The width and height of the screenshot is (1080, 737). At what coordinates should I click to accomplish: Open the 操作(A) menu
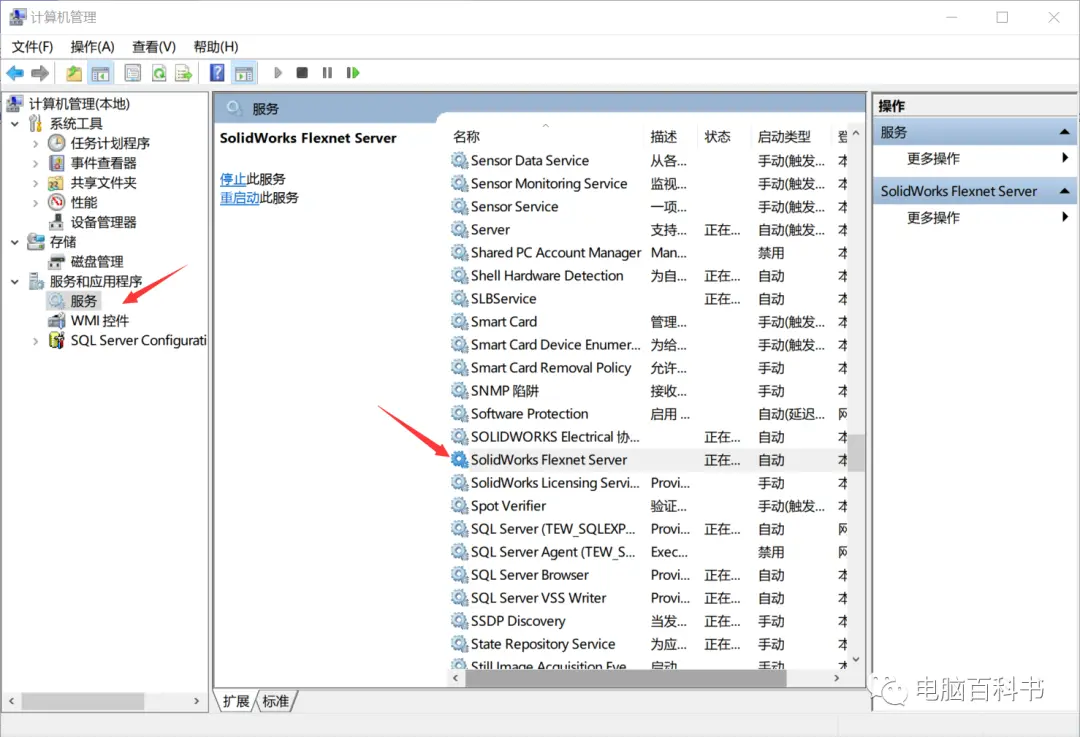(x=92, y=47)
